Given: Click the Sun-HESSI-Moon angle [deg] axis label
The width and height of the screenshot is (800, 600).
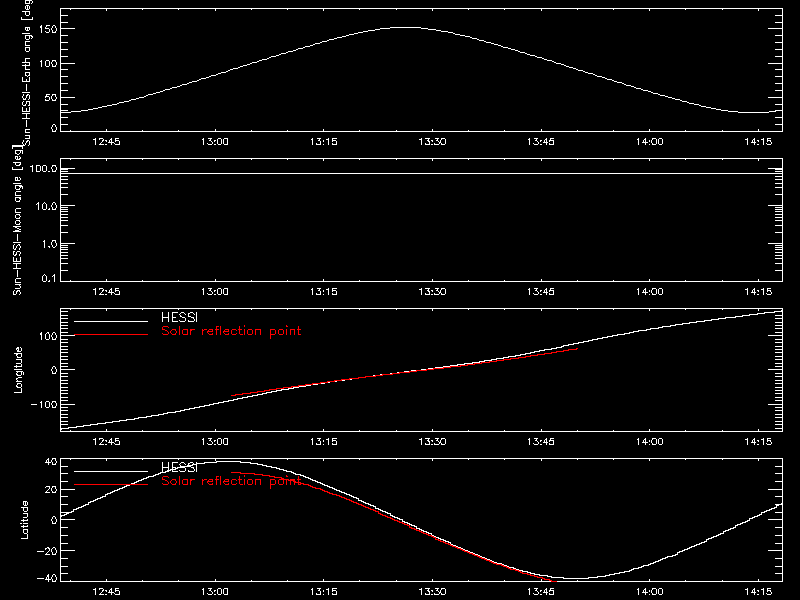Looking at the screenshot, I should 17,221.
